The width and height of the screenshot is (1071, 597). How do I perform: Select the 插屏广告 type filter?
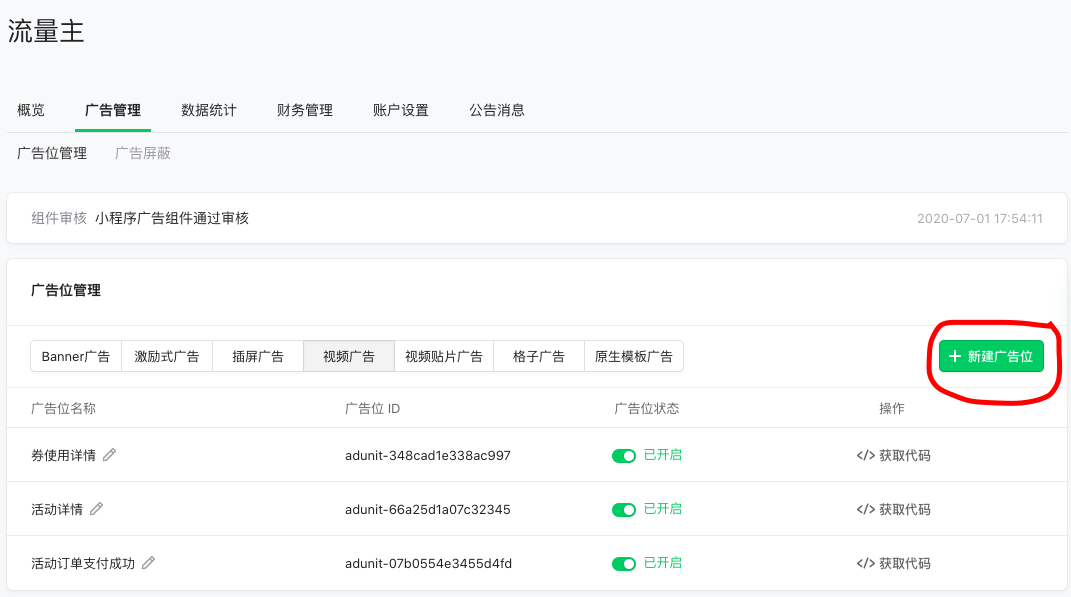click(x=258, y=356)
